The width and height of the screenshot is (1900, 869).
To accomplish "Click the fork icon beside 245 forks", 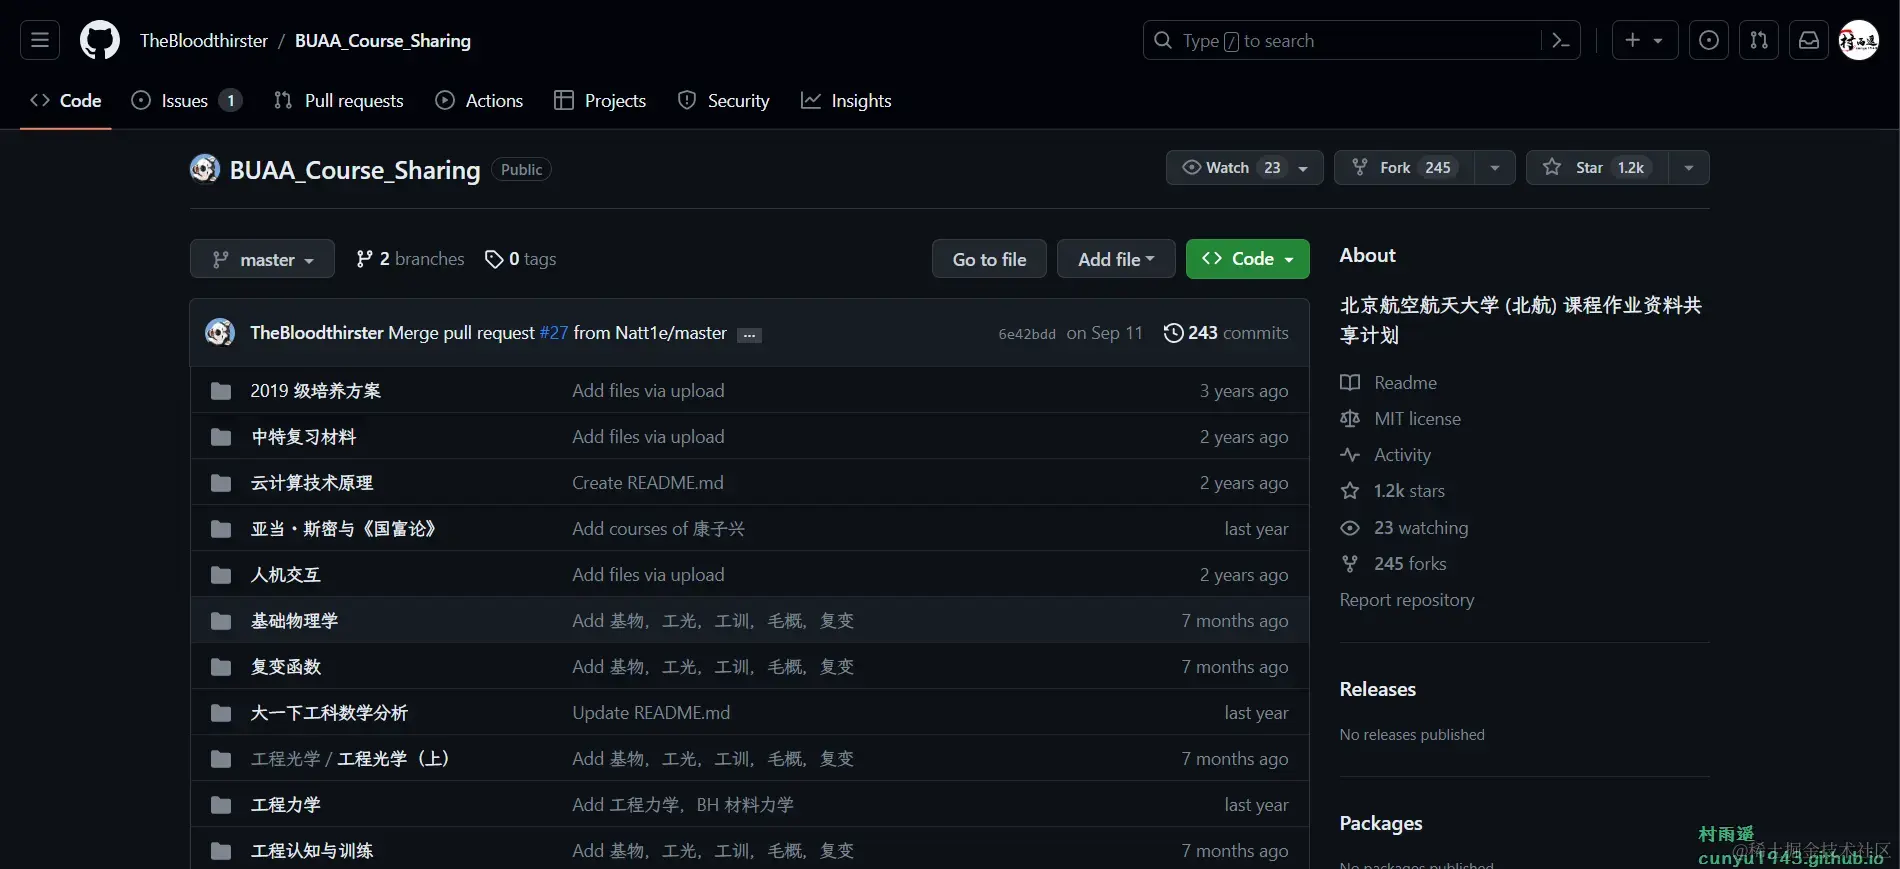I will 1350,564.
